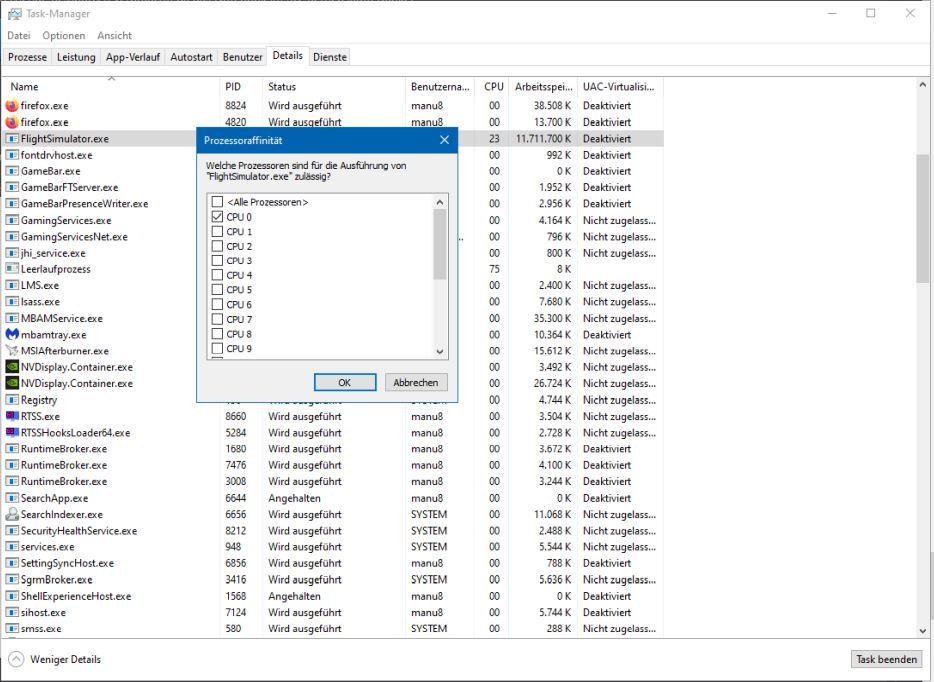
Task: Click the mbamtray.exe Malwarebytes icon
Action: 12,335
